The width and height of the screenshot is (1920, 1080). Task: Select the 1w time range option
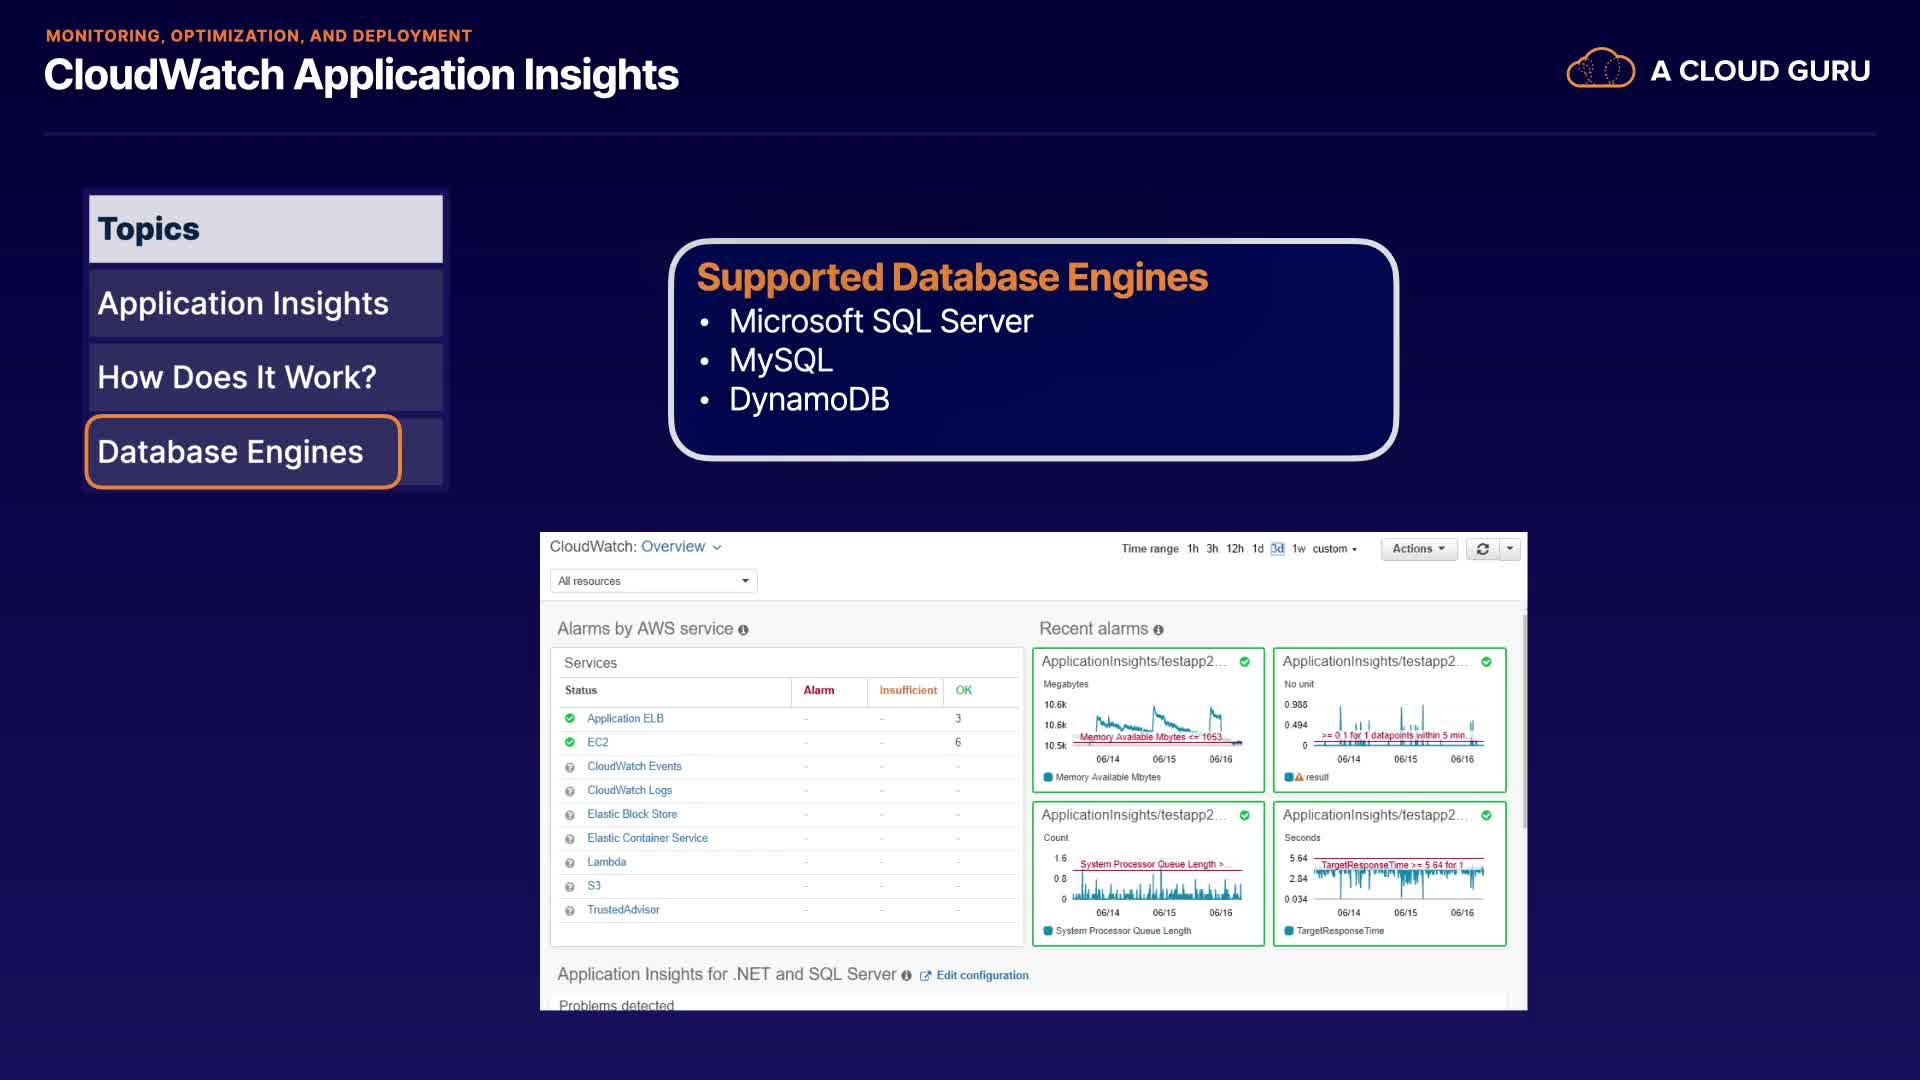click(x=1298, y=549)
